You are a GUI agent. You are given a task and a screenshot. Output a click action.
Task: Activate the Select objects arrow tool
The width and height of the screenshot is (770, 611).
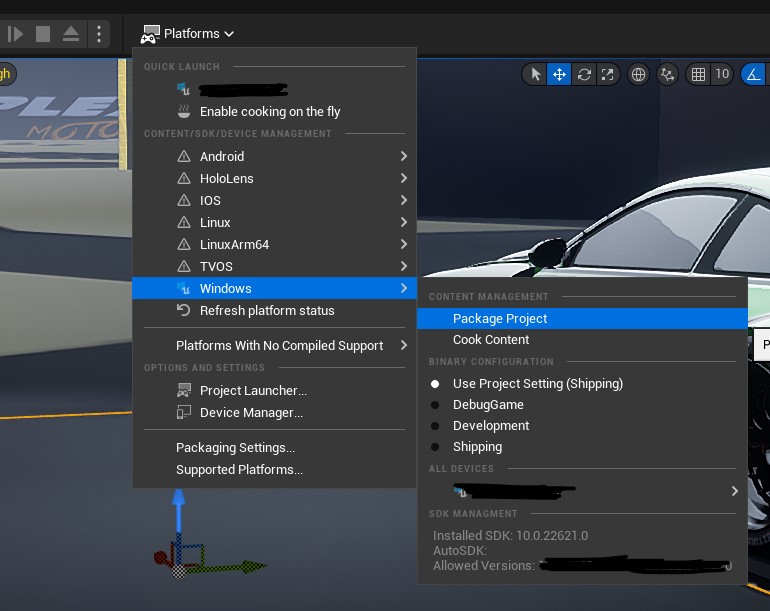[x=535, y=74]
